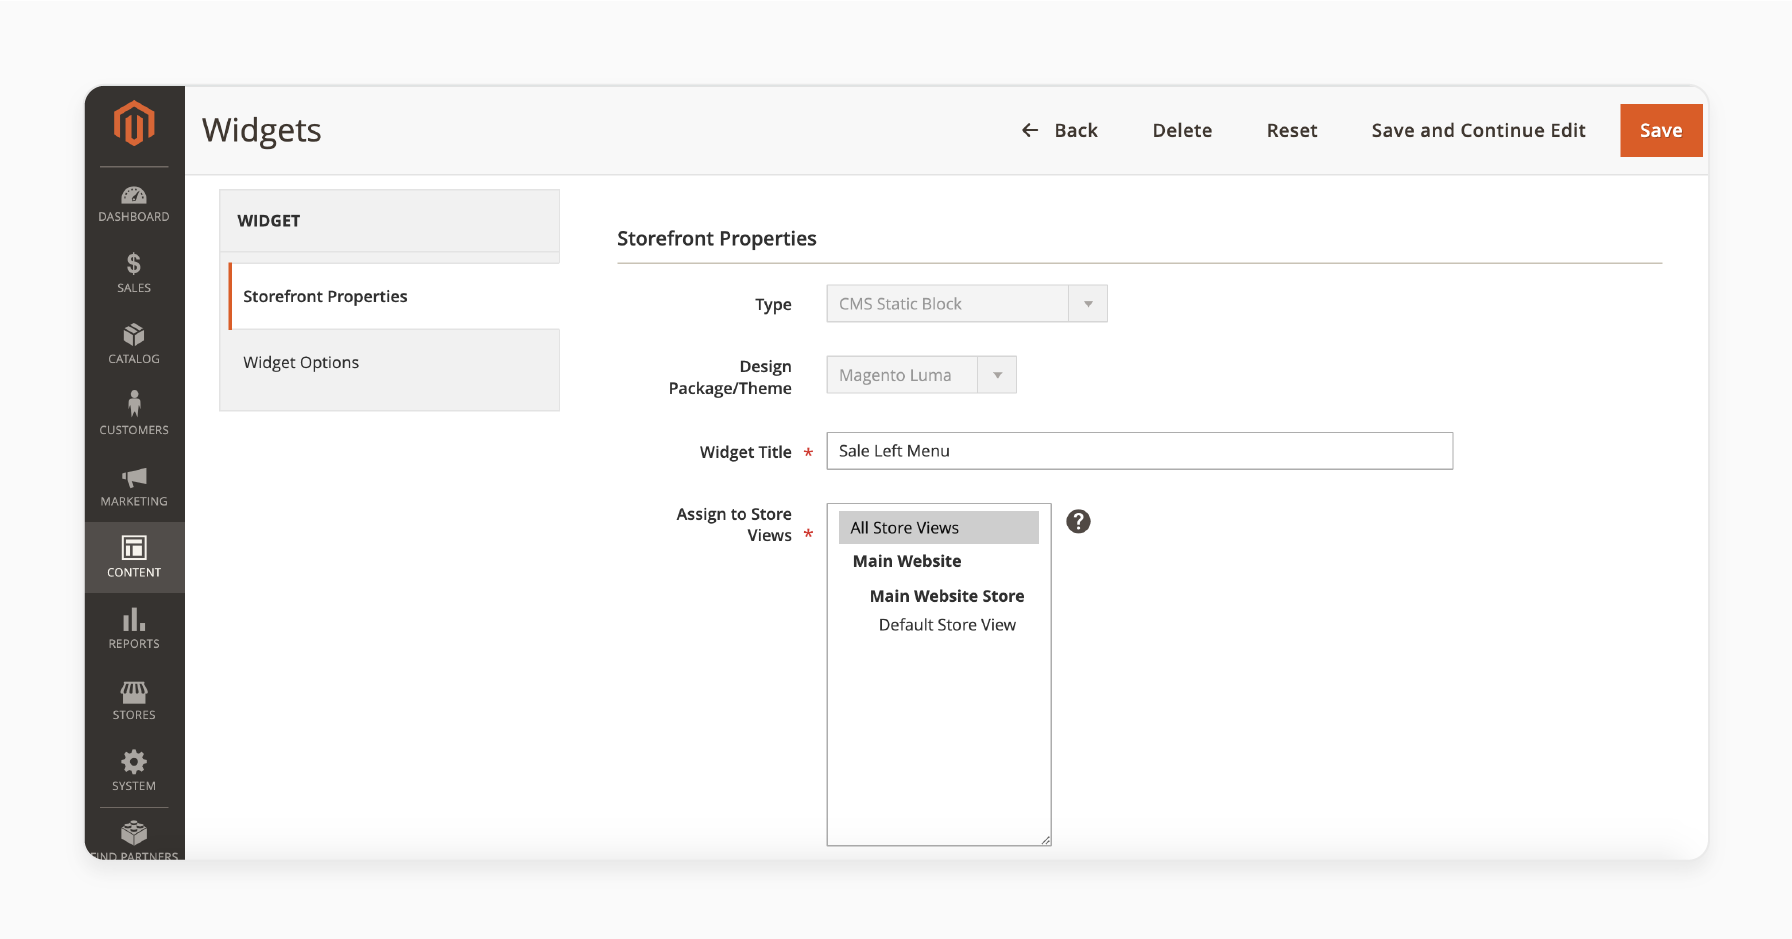Open the Customers sidebar menu

click(x=134, y=416)
